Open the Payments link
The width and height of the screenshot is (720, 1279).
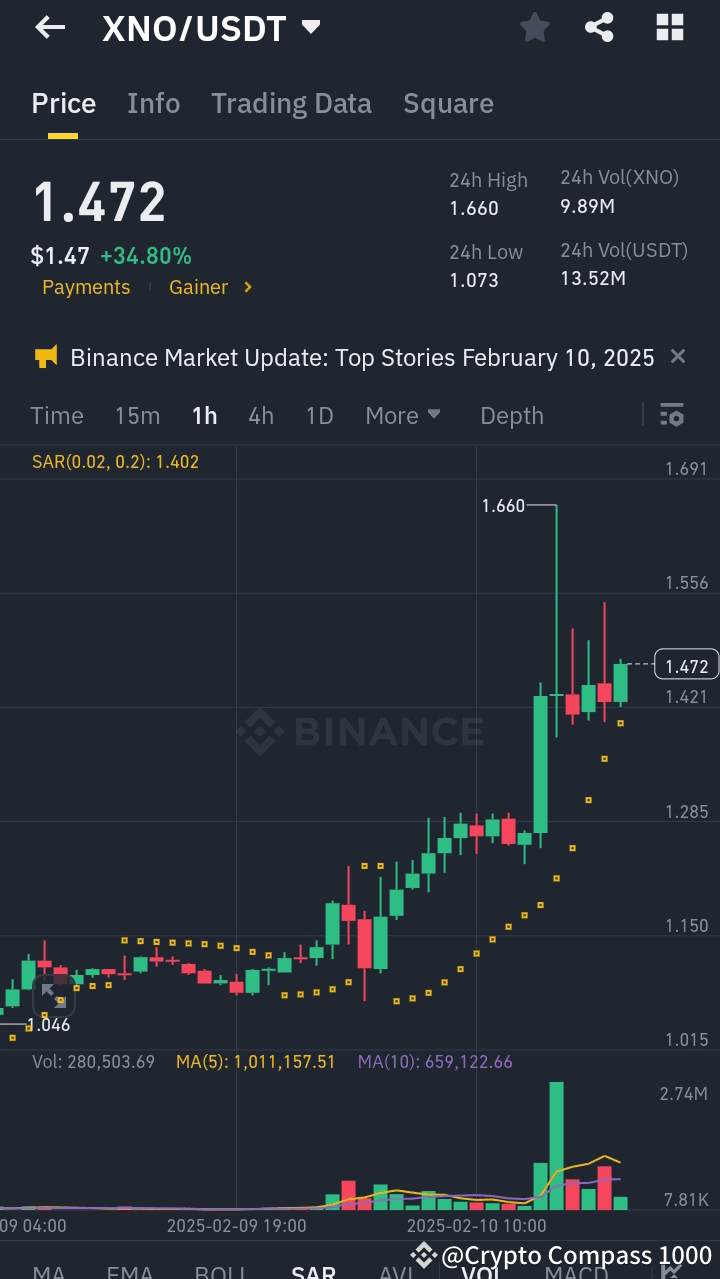tap(86, 287)
